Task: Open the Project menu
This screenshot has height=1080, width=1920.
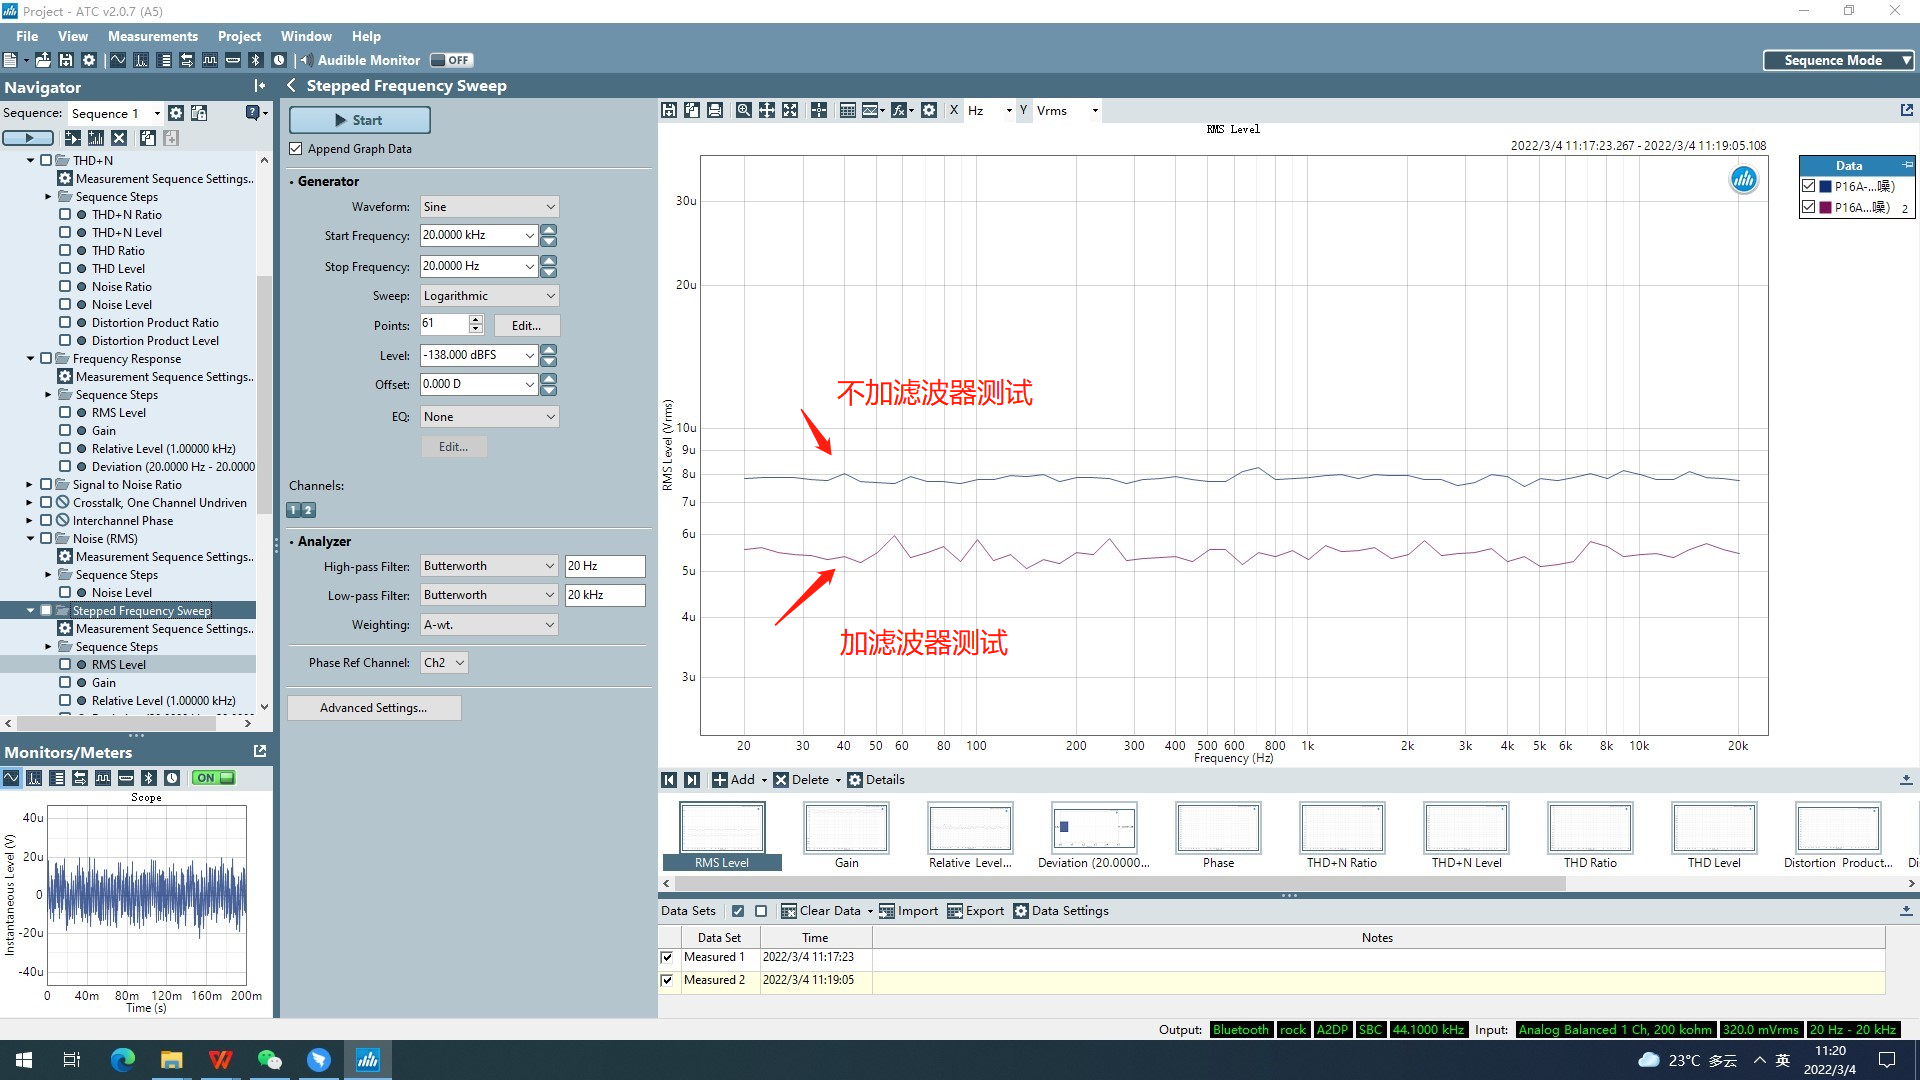Action: pos(239,36)
